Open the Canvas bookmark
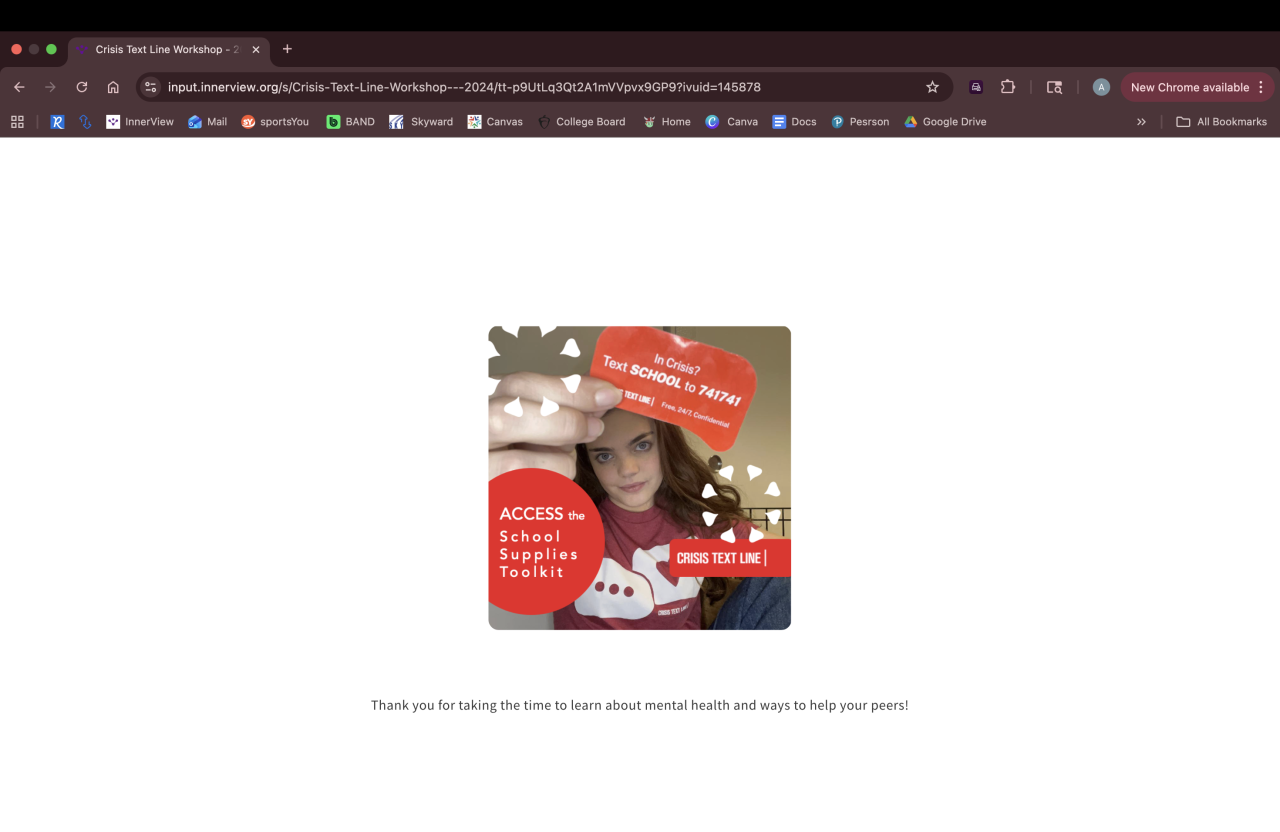The image size is (1280, 832). coord(495,122)
